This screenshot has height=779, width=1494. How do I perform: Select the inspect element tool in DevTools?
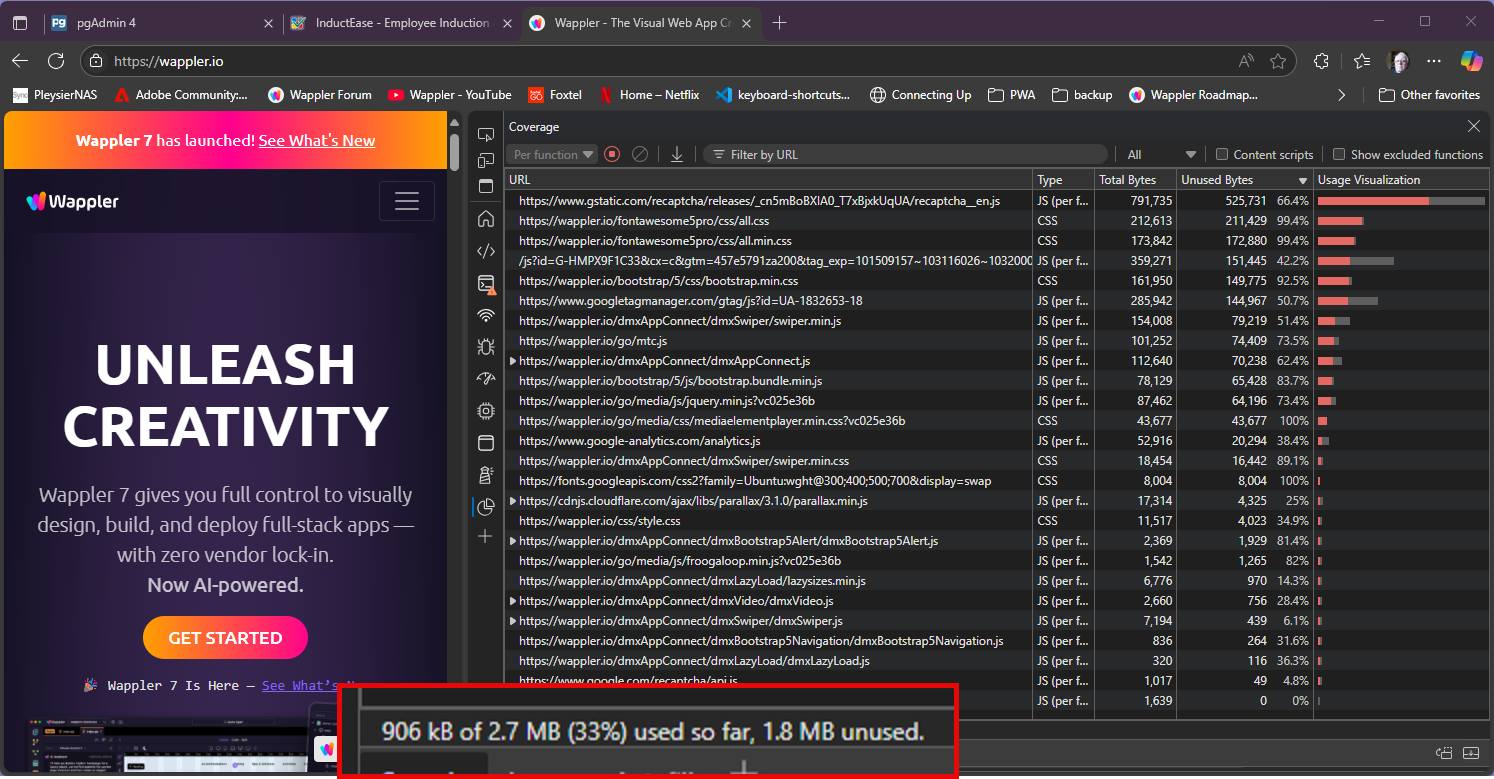click(486, 134)
